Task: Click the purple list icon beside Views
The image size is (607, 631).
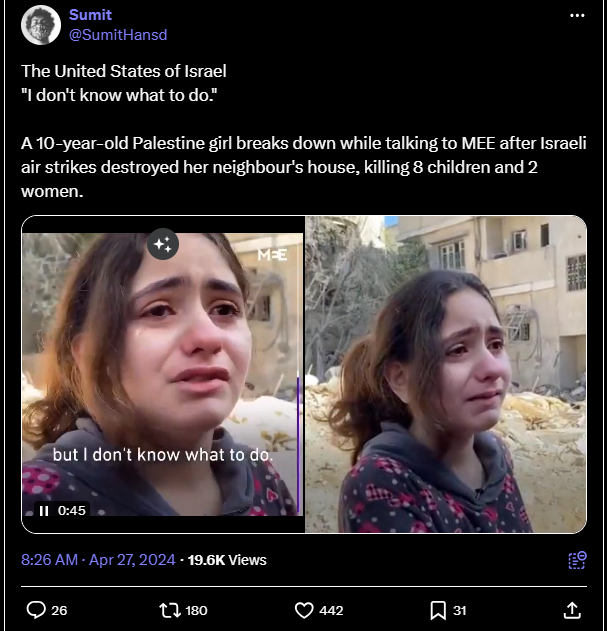Action: tap(576, 560)
